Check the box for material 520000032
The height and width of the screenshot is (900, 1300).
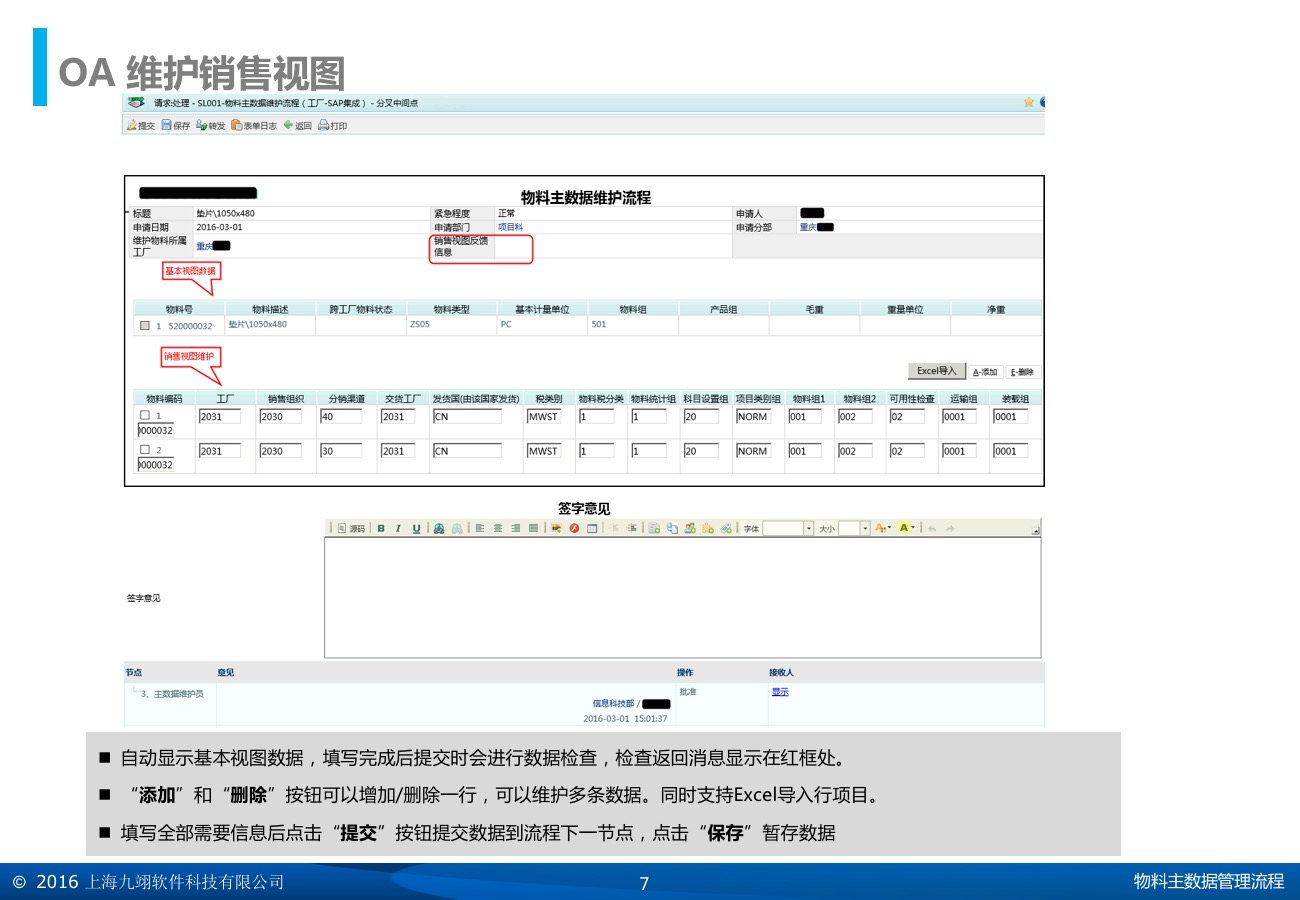[x=145, y=325]
